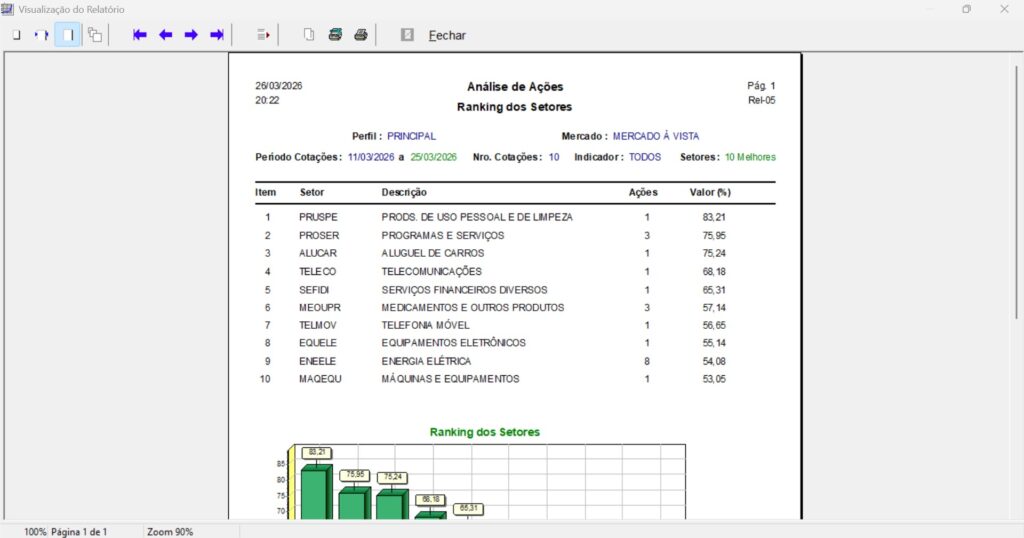Select the fit page width icon

42,35
